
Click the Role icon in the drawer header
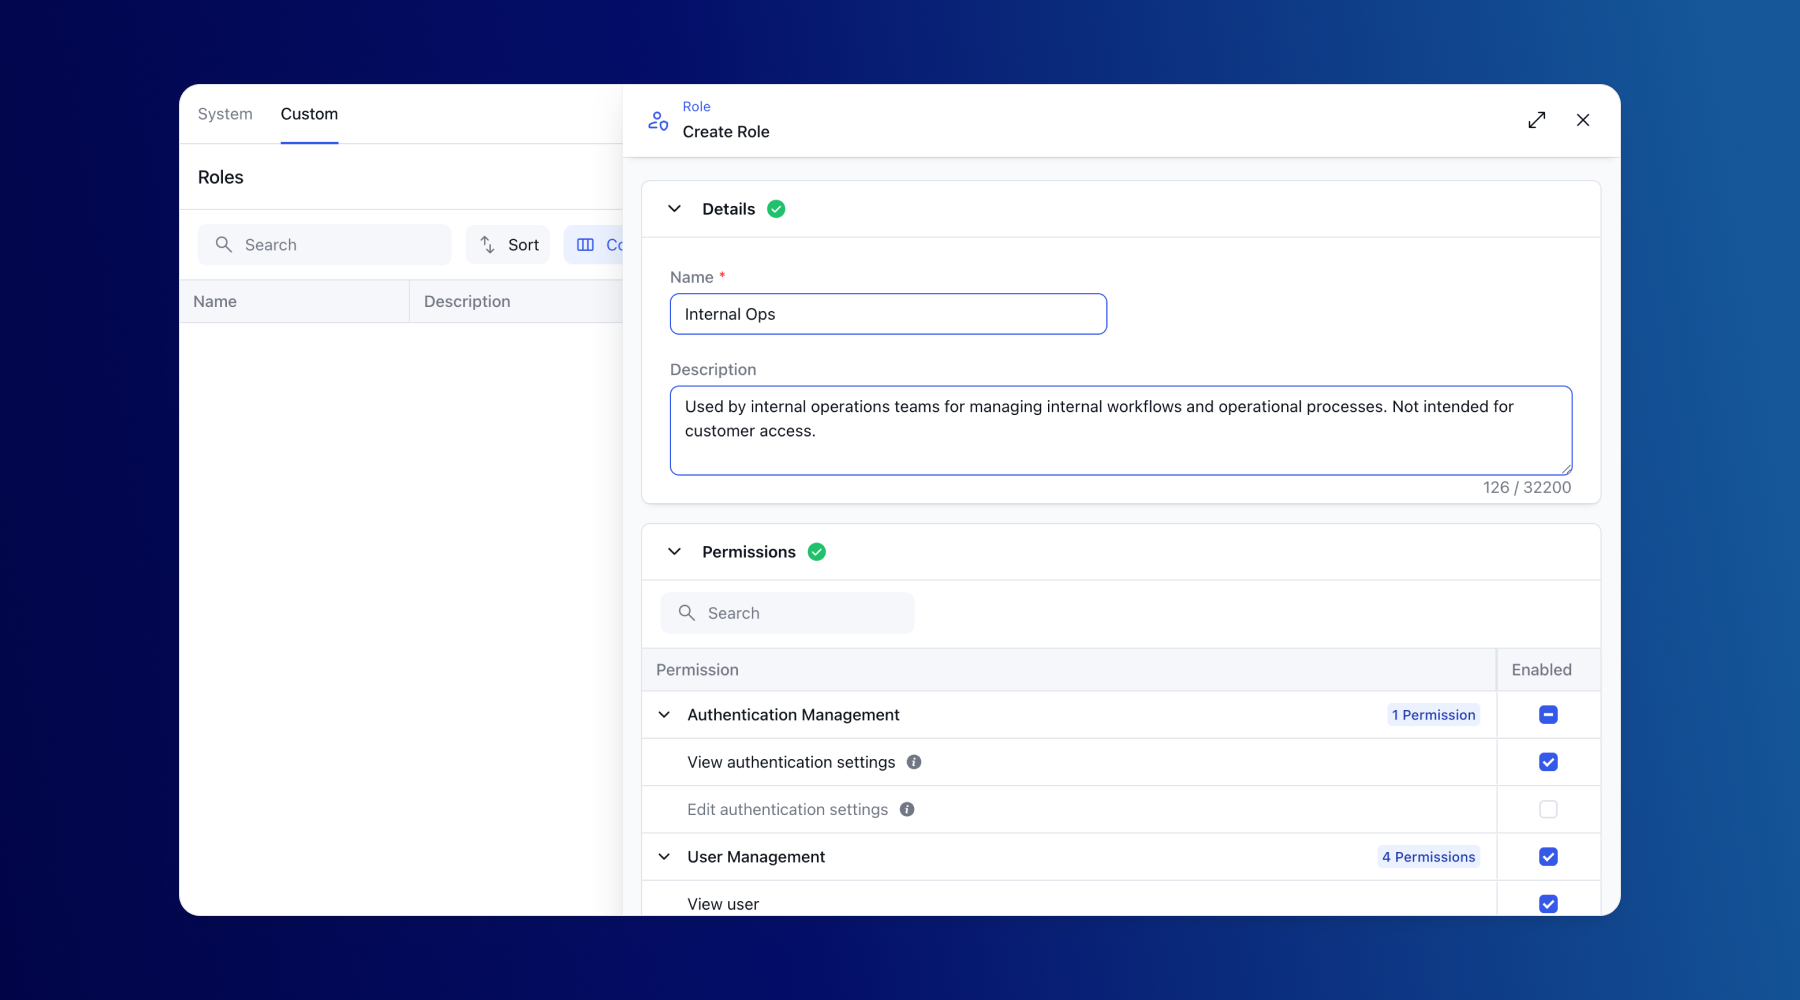pyautogui.click(x=657, y=120)
